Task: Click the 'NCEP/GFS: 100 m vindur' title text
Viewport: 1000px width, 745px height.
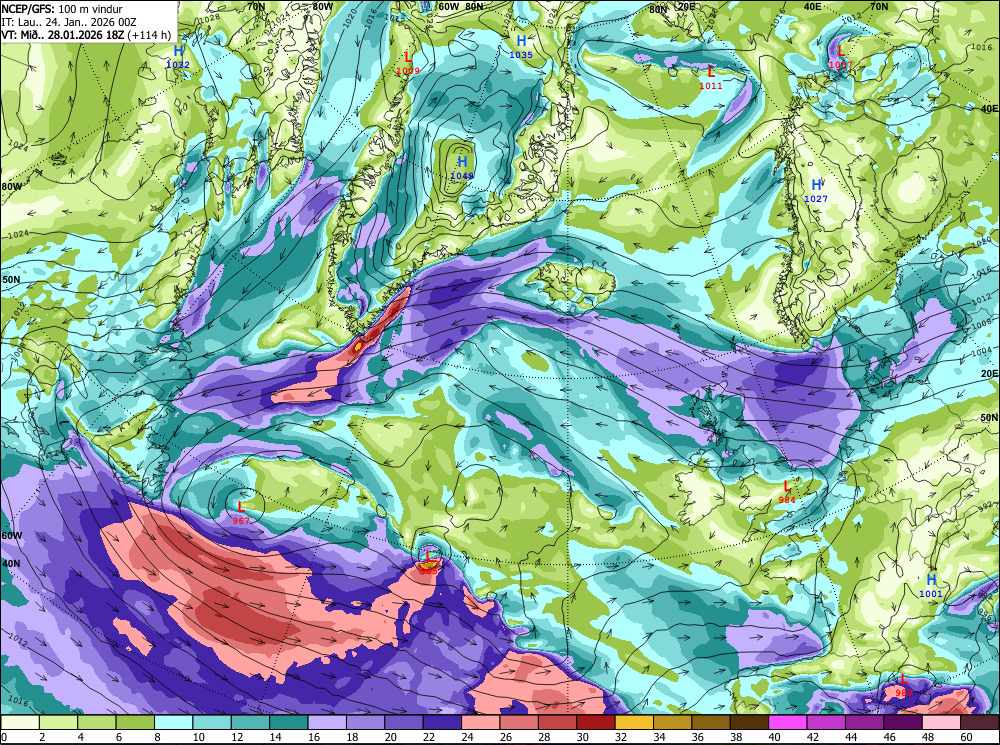Action: pos(62,9)
